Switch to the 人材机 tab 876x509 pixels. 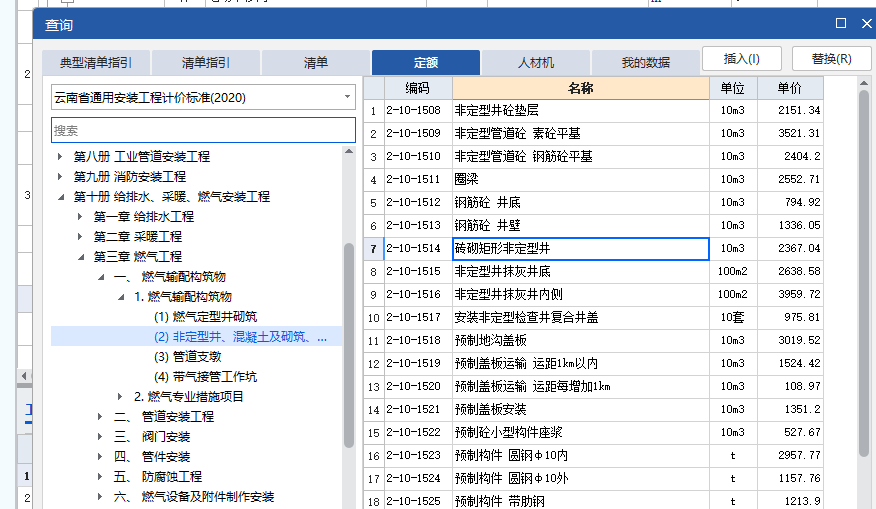coord(536,63)
